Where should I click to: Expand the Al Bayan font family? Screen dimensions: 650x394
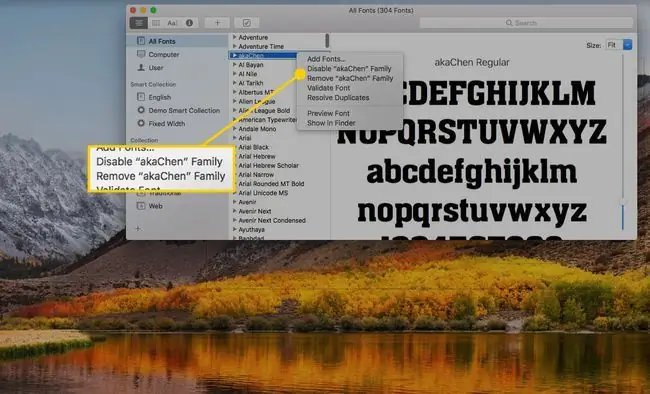coord(235,65)
